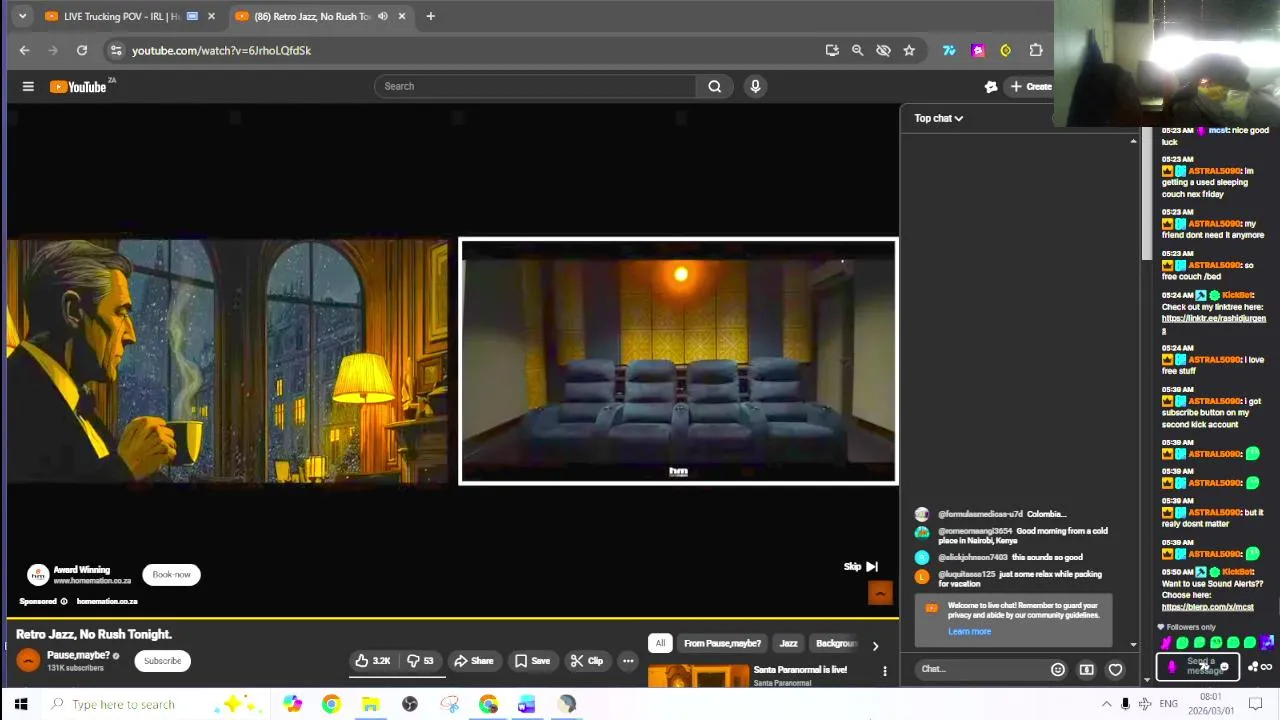Select the Jazz chip
1280x720 pixels.
click(788, 644)
